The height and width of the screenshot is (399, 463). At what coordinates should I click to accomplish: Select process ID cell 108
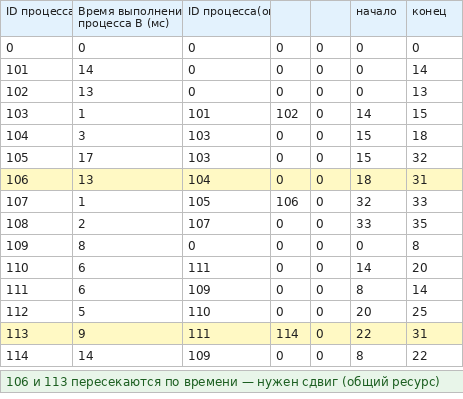[36, 224]
